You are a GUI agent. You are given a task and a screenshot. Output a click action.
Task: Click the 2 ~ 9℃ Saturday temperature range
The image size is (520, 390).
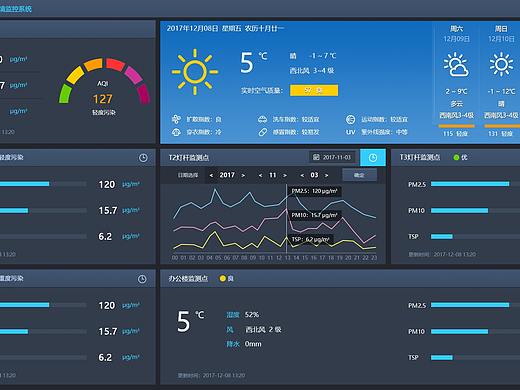456,91
